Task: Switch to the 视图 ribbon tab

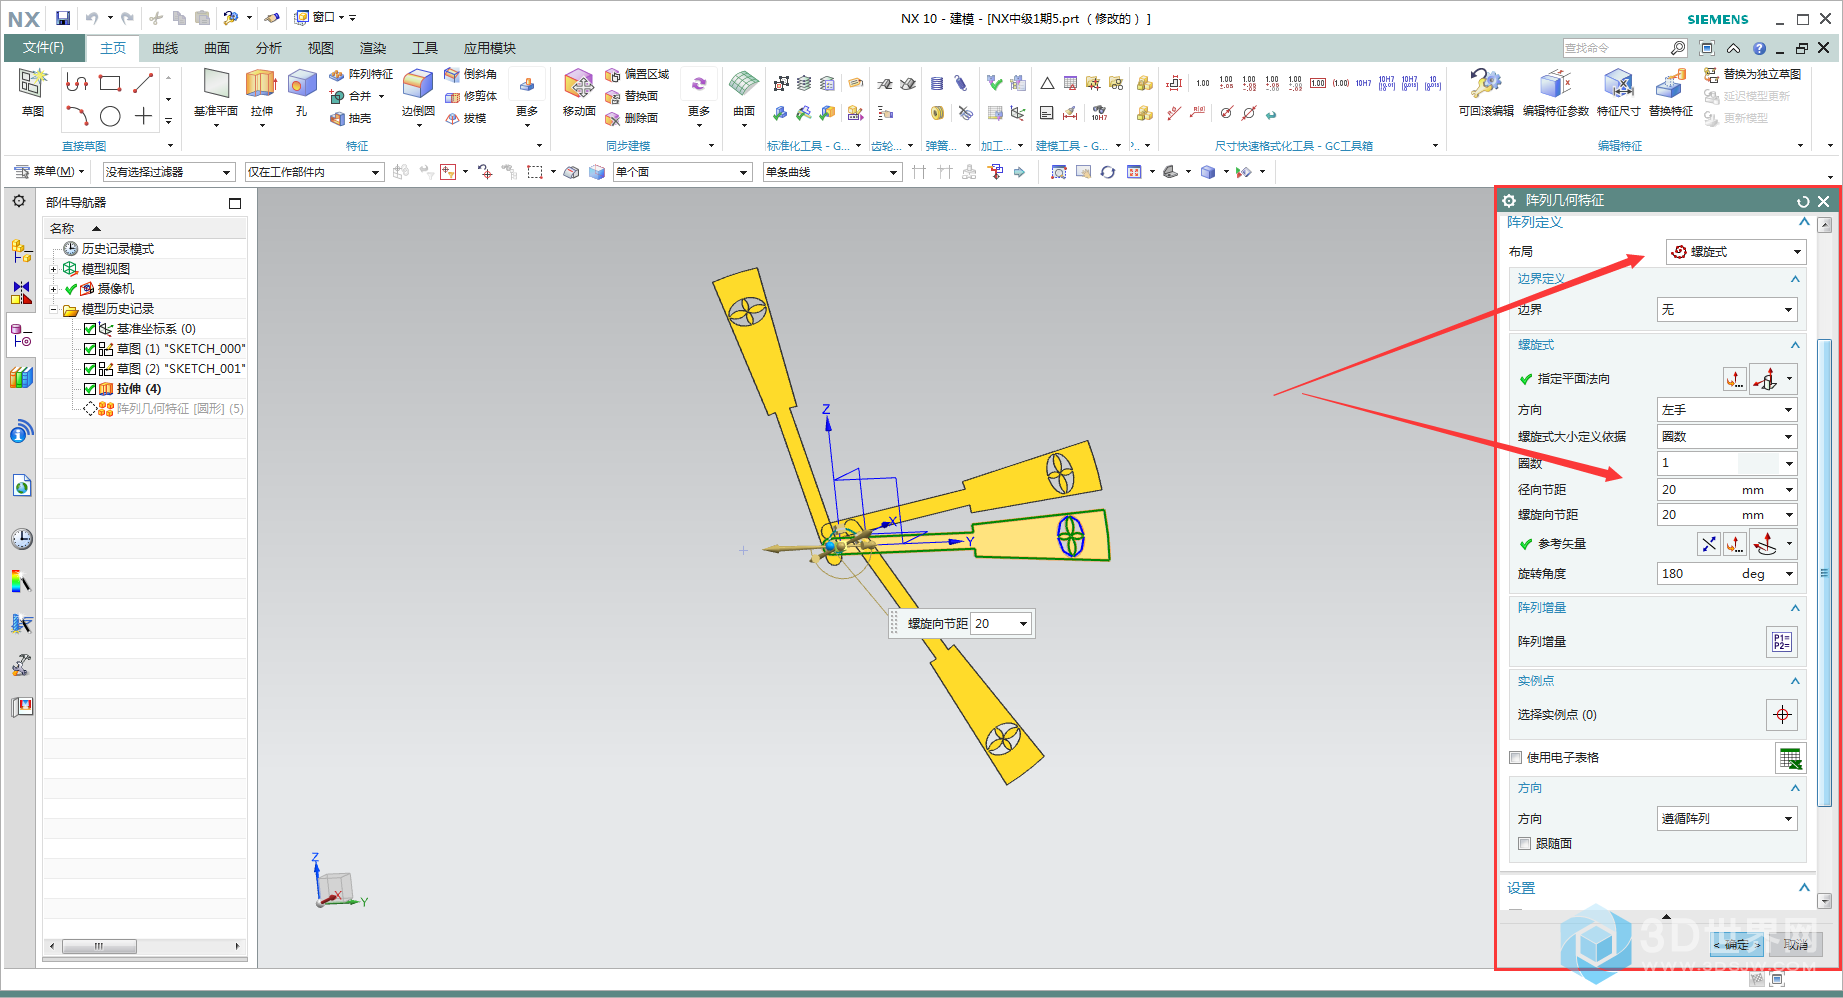Action: click(x=321, y=48)
